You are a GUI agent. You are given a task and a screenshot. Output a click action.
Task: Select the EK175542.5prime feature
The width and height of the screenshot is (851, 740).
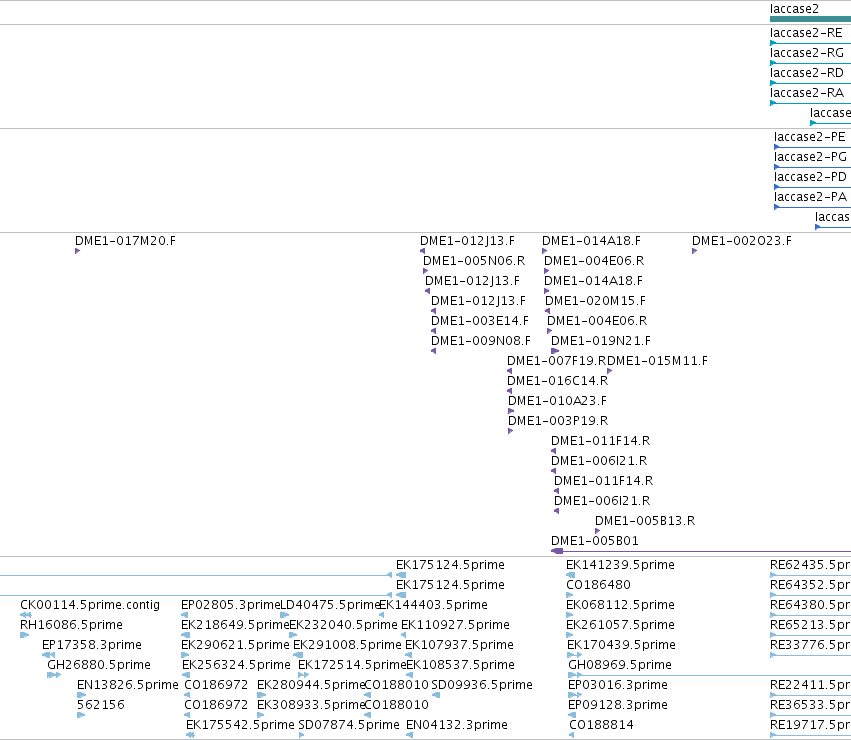(240, 725)
